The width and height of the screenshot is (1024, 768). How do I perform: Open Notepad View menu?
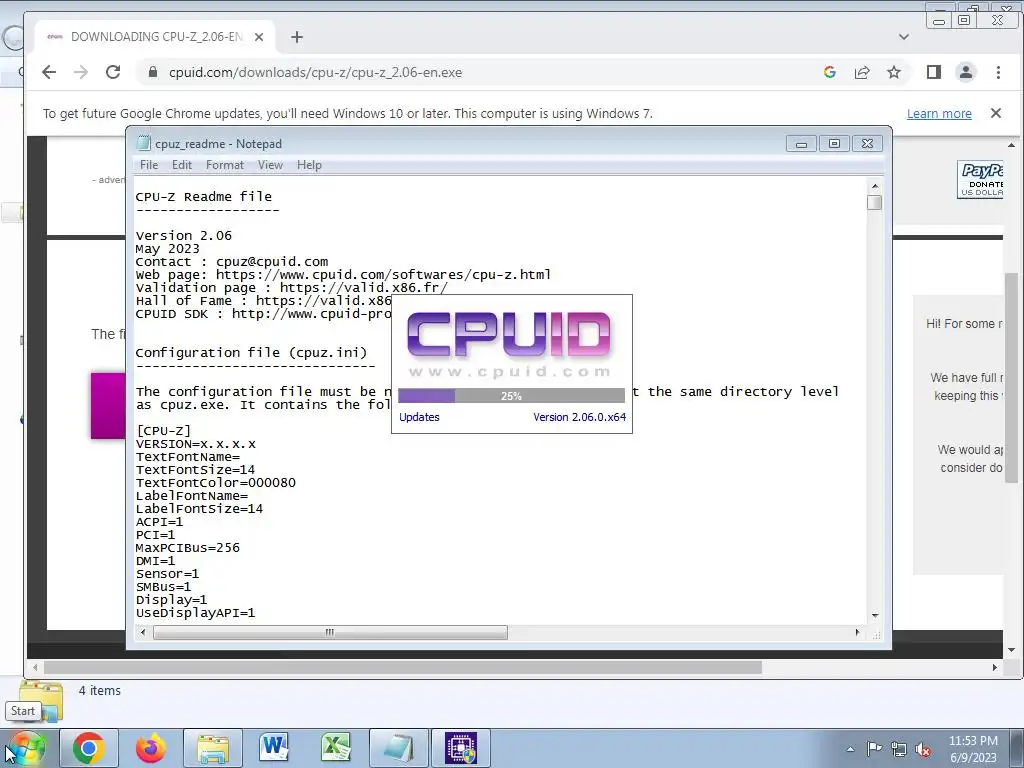pos(270,165)
